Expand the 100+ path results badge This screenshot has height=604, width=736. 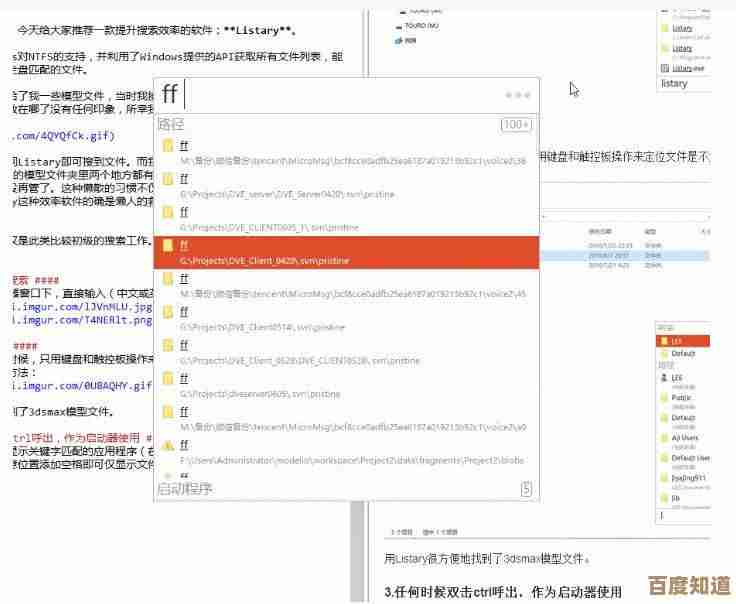[516, 125]
